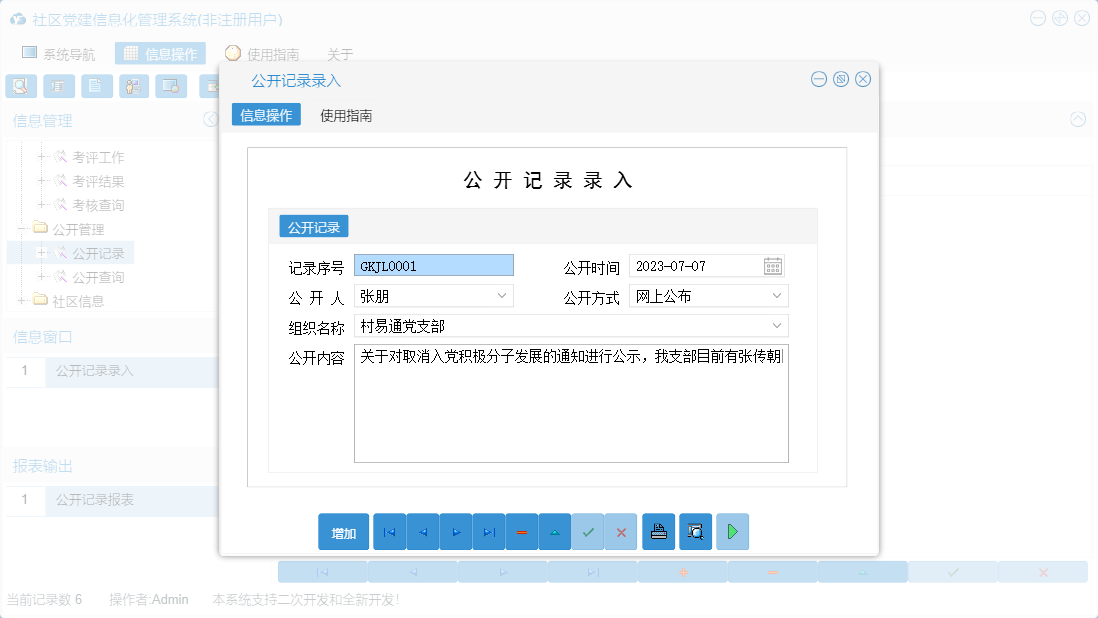1098x618 pixels.
Task: Click inside the 记录序号 input field
Action: click(433, 265)
